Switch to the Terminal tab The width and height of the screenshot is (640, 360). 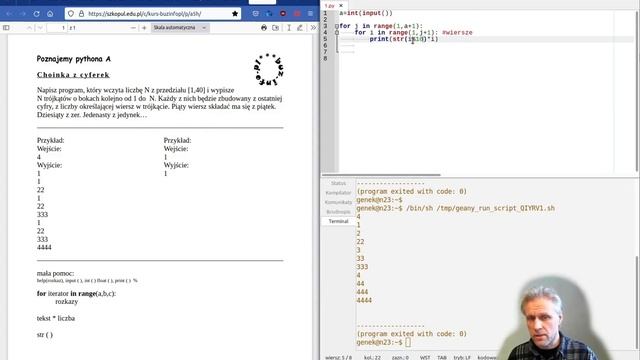point(338,221)
